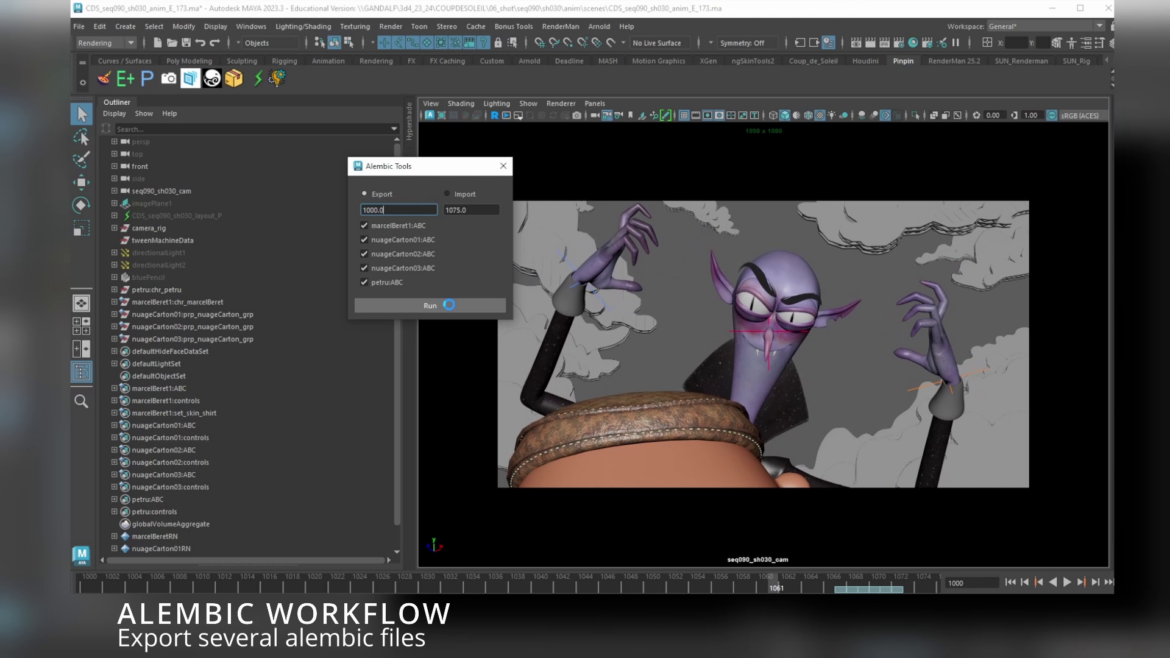Switch to the Animation shelf tab

(328, 61)
